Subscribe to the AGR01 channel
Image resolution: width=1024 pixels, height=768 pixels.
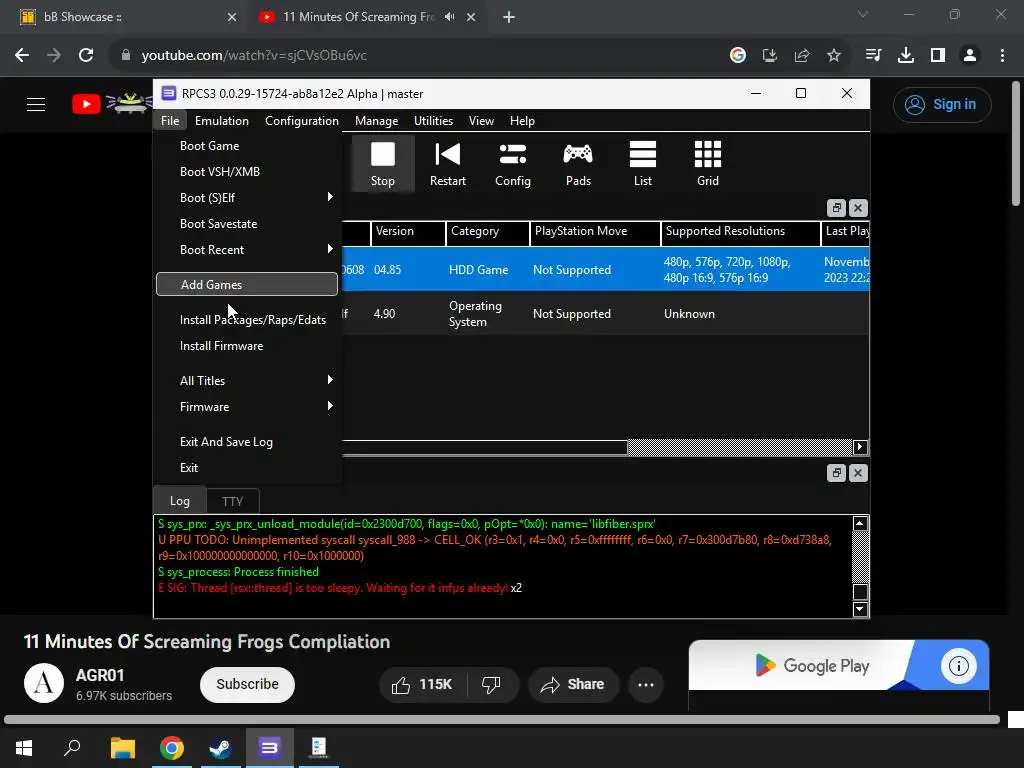click(x=247, y=684)
